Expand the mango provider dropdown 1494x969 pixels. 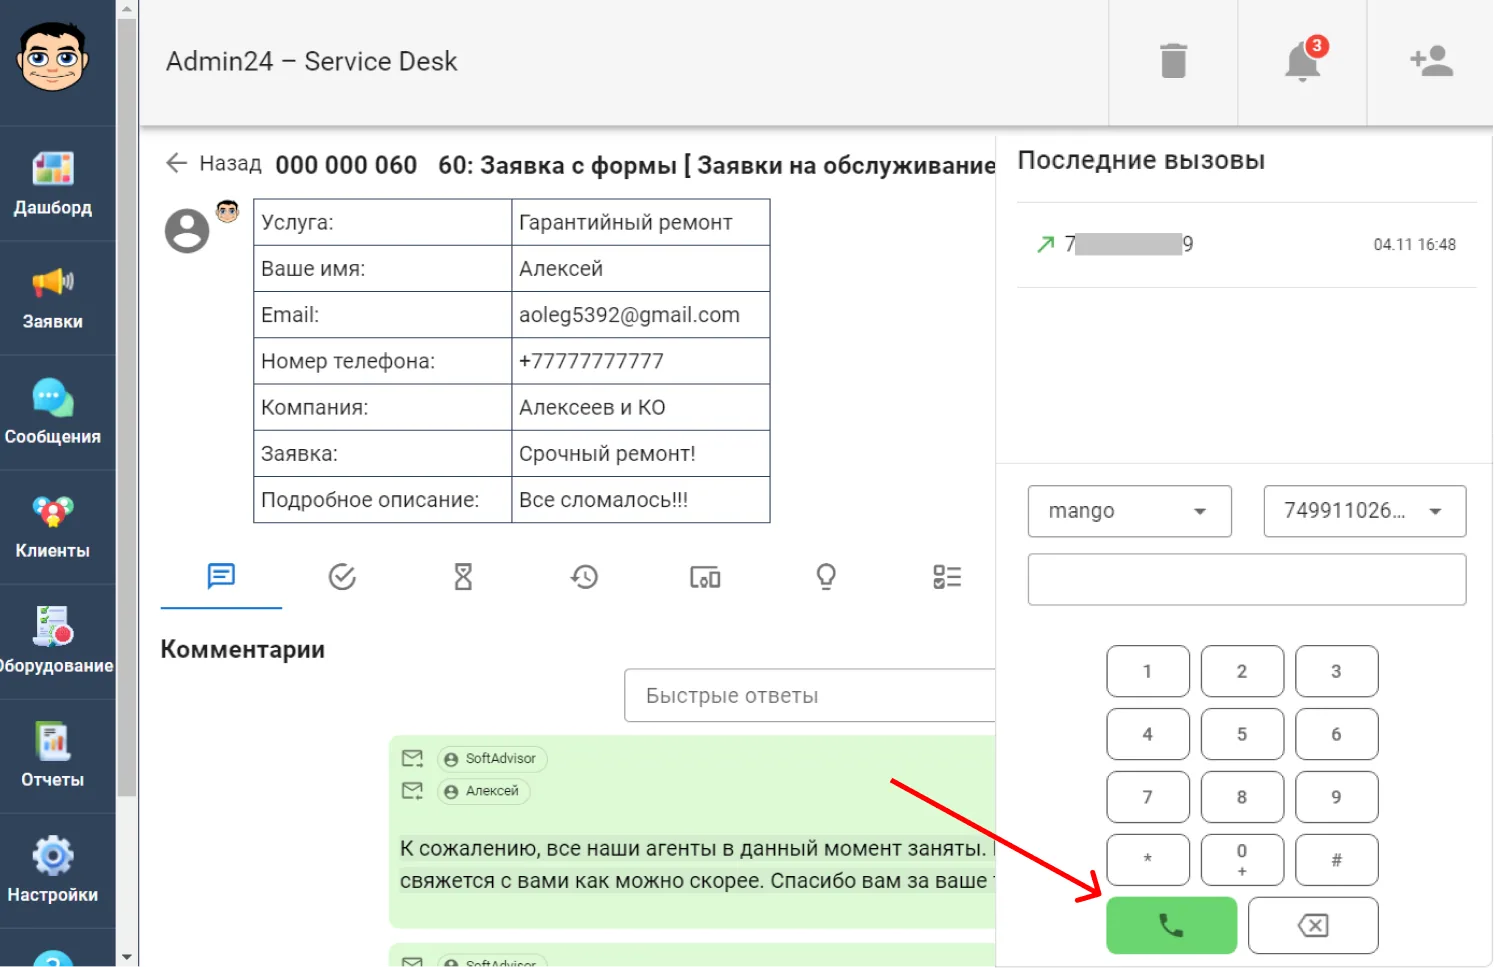1129,511
